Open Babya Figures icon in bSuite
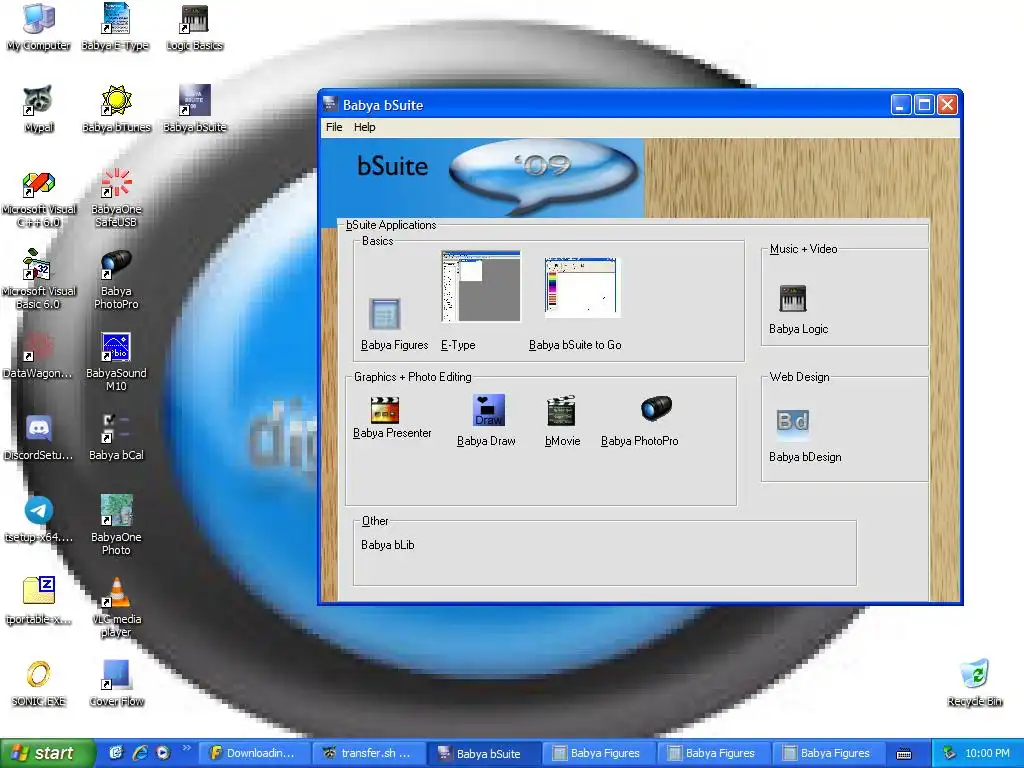The image size is (1024, 768). (x=384, y=313)
